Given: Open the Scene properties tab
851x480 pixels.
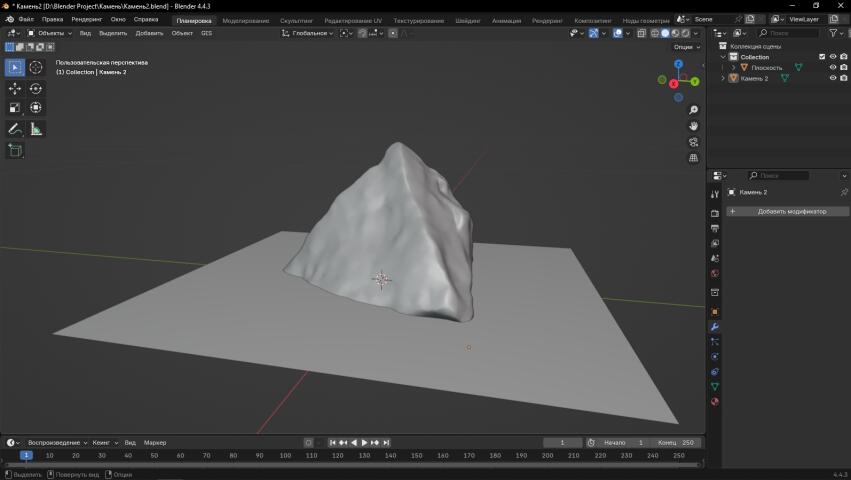Looking at the screenshot, I should coord(715,258).
